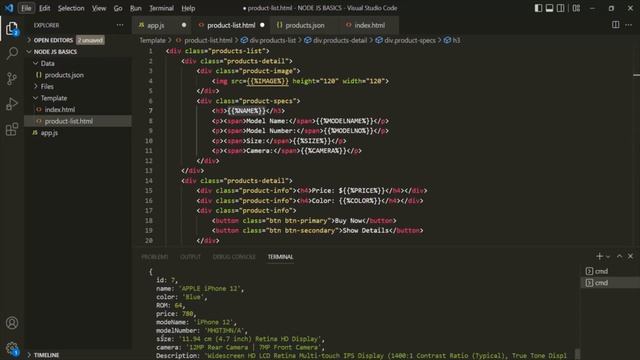Screen dimensions: 640x360
Task: Switch to the product-list.html editor tab
Action: click(231, 25)
